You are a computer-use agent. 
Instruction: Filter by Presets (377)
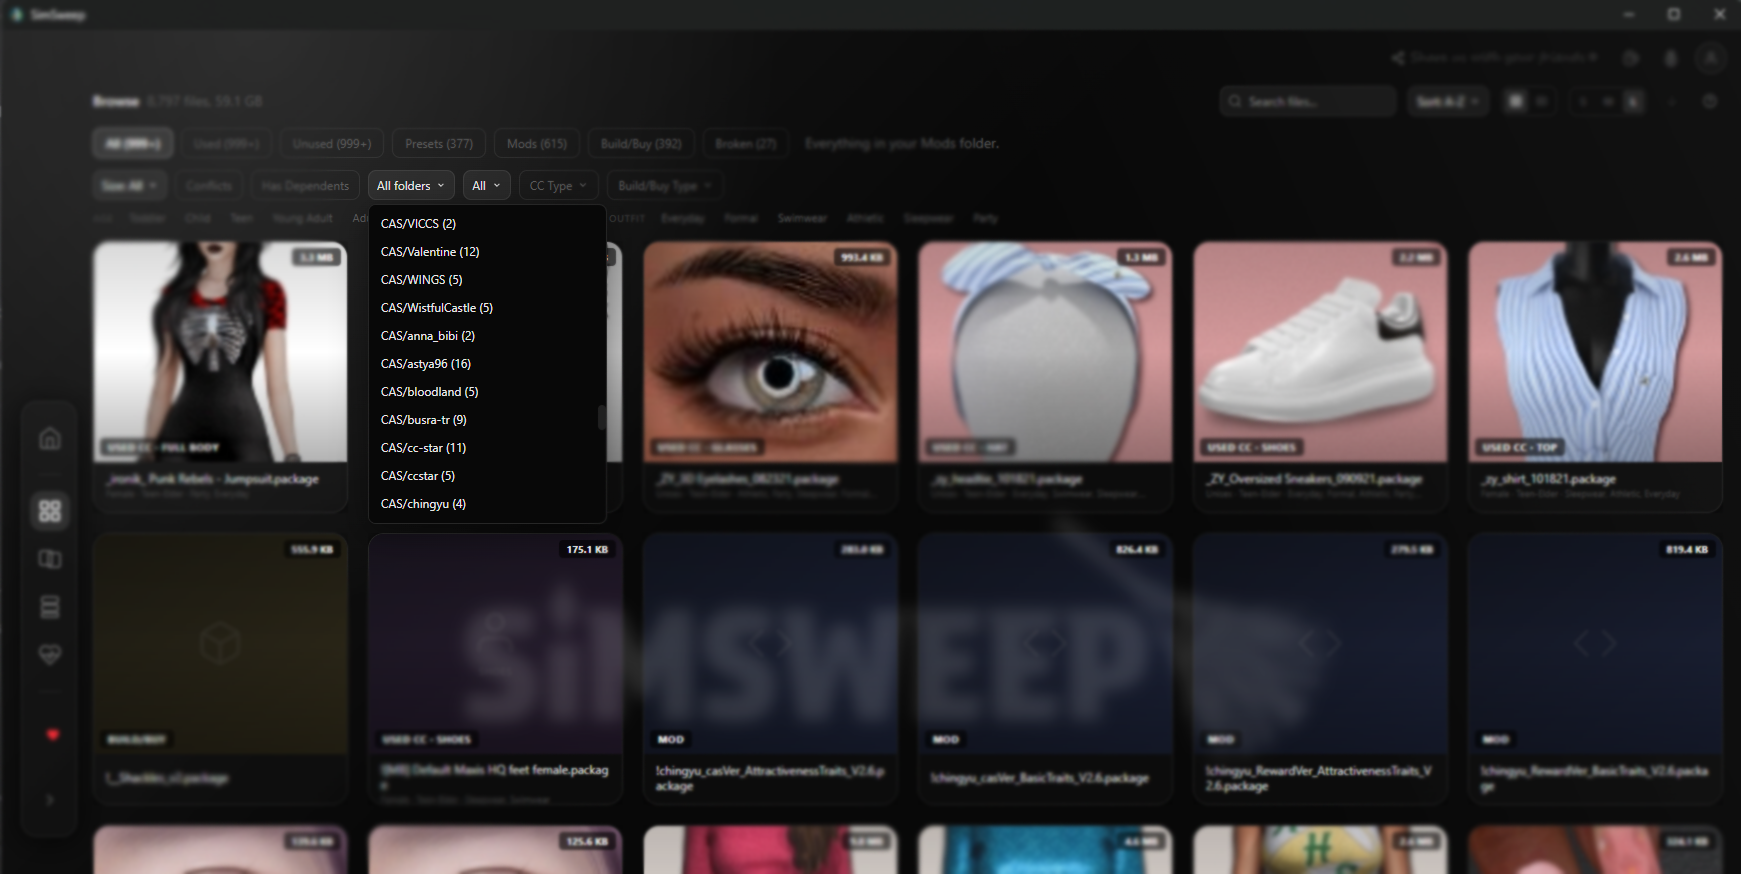point(439,144)
